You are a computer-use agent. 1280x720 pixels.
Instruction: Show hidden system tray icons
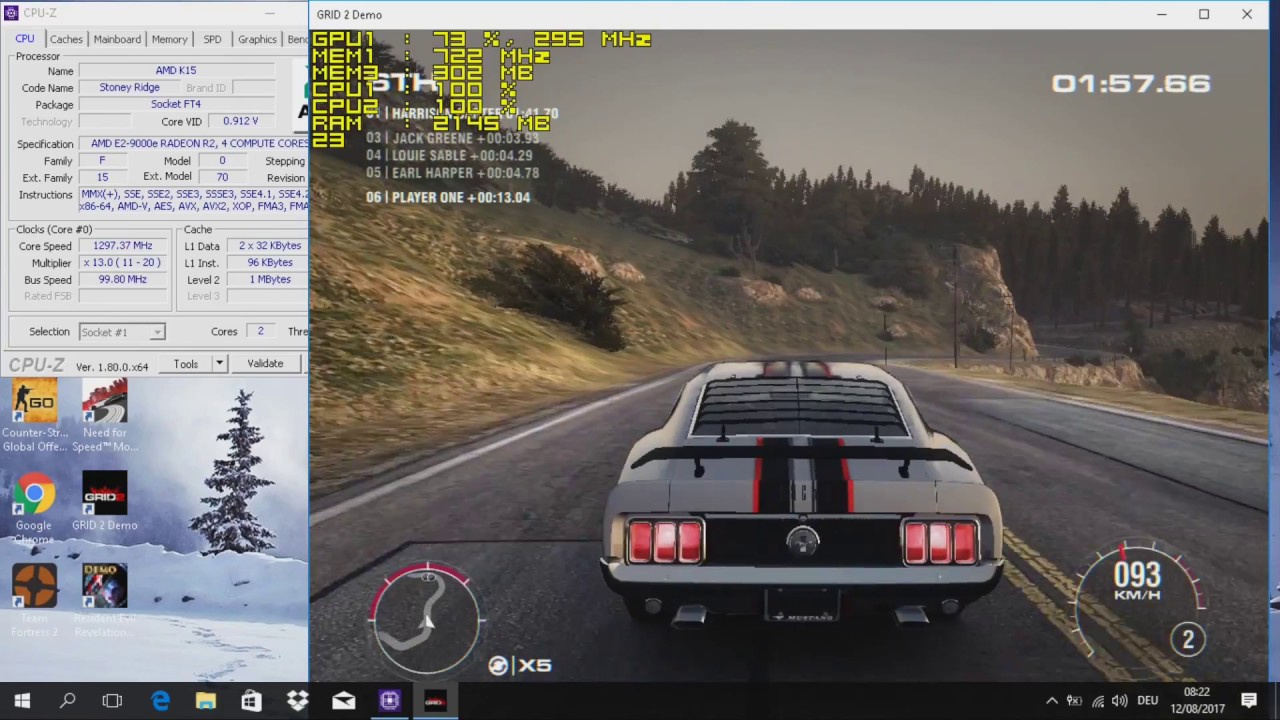click(x=1052, y=701)
